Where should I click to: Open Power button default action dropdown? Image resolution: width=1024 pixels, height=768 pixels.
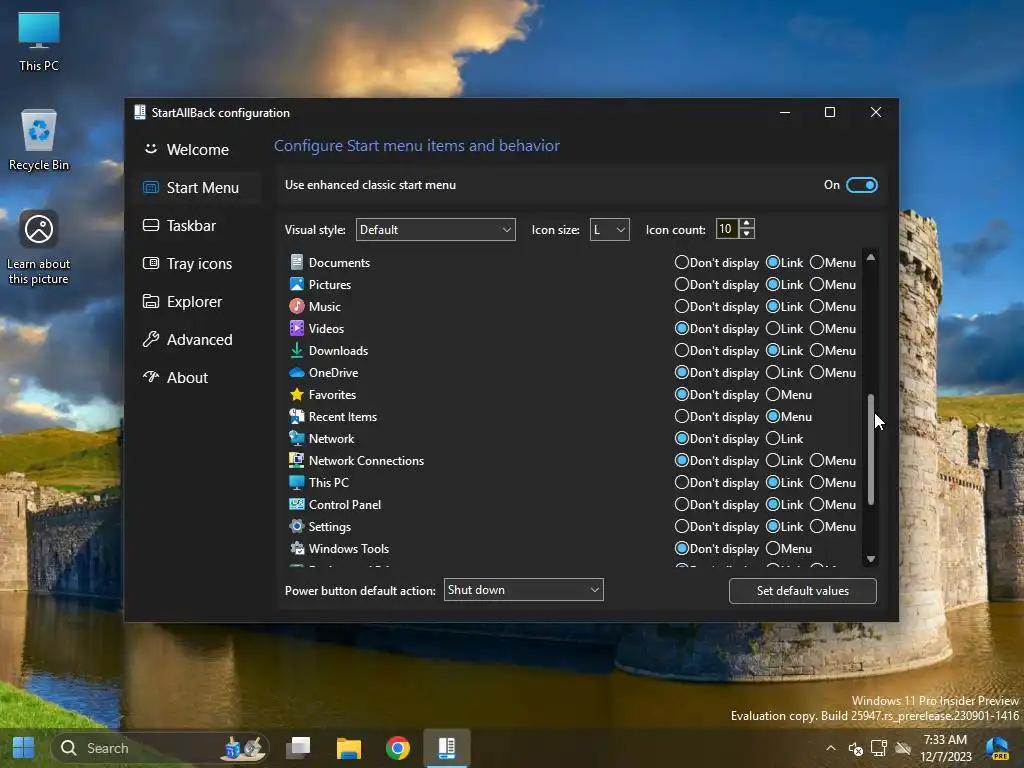[523, 590]
